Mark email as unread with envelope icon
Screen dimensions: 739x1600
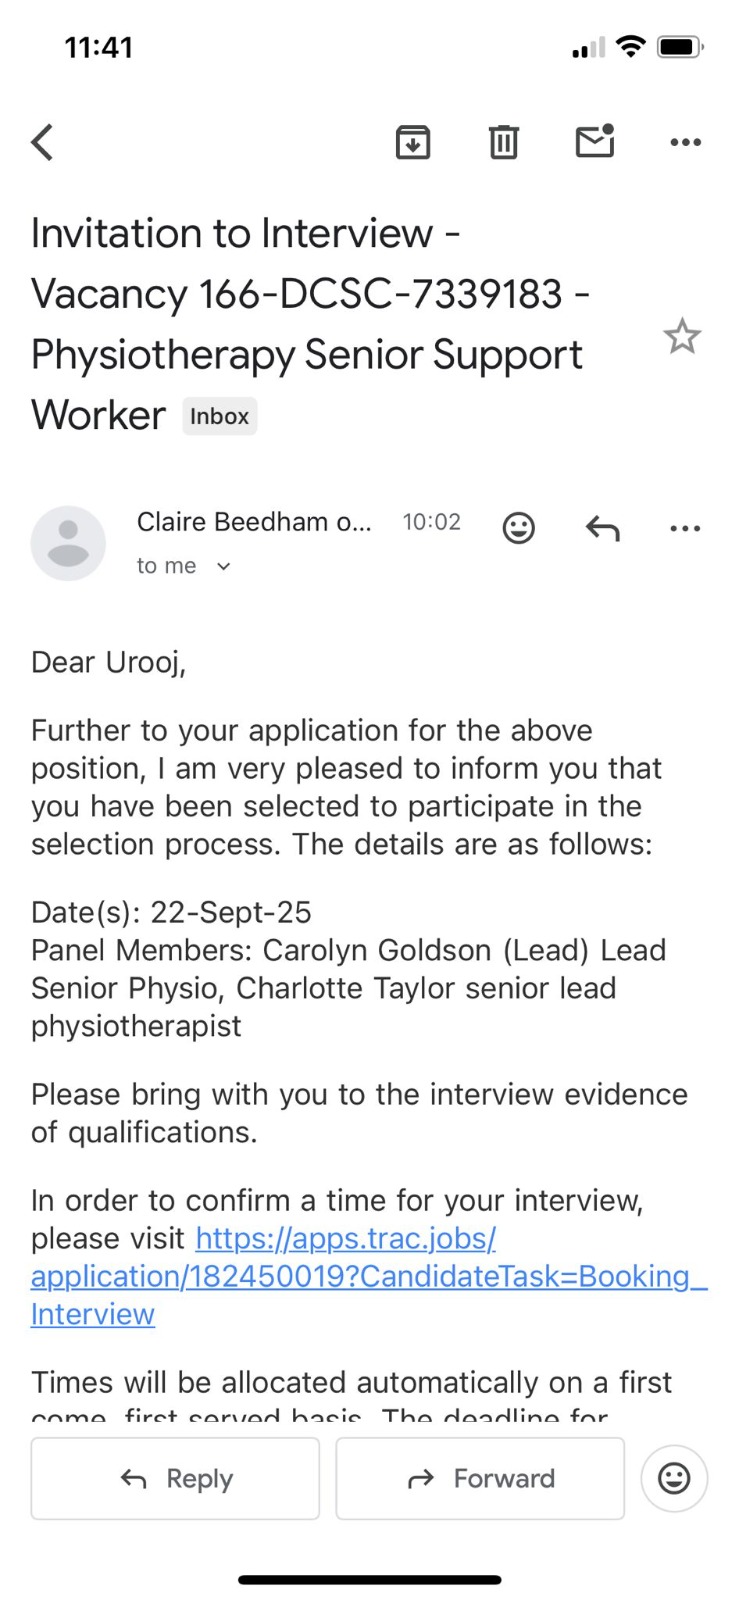pyautogui.click(x=595, y=142)
